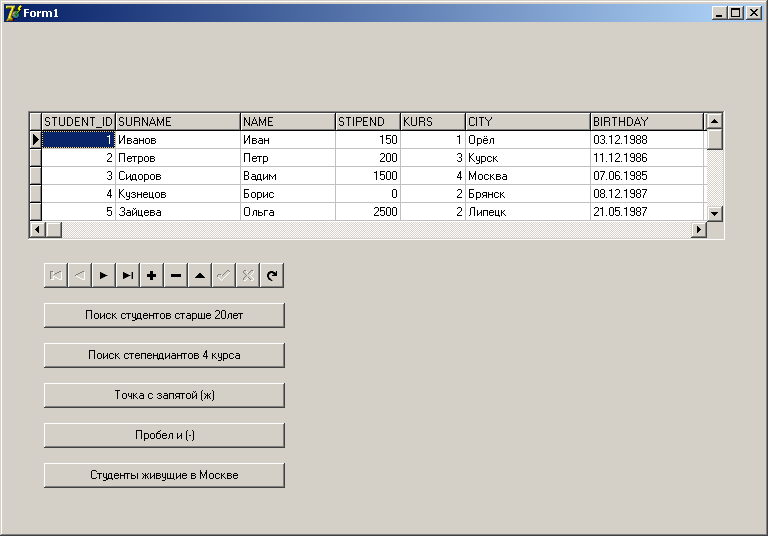This screenshot has height=536, width=768.
Task: Select surname cell 'Сидоров'
Action: coord(178,176)
